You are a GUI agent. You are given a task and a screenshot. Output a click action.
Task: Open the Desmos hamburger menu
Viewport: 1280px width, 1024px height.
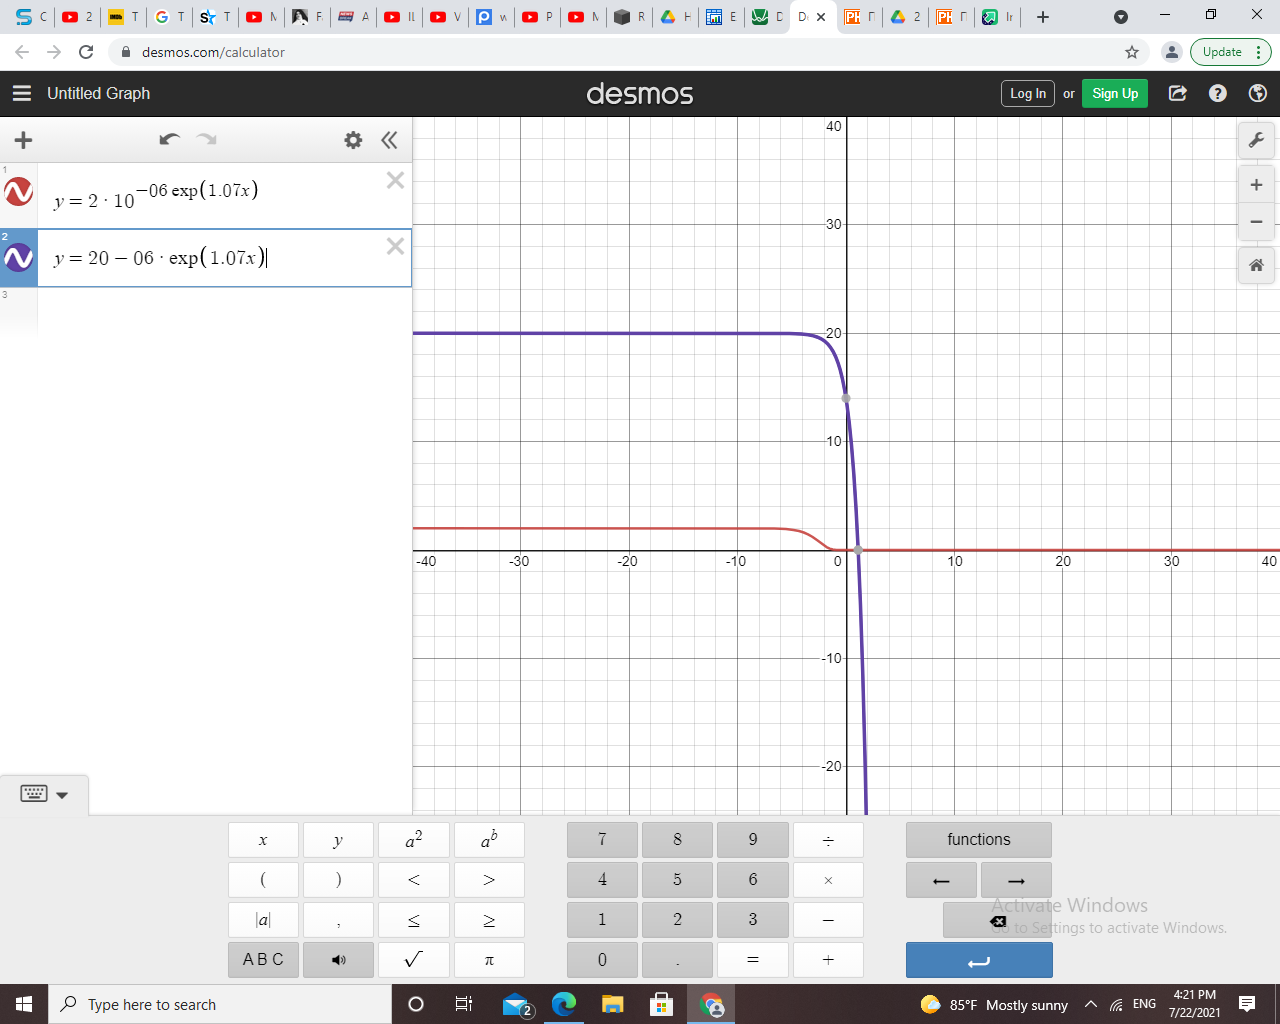pos(22,93)
